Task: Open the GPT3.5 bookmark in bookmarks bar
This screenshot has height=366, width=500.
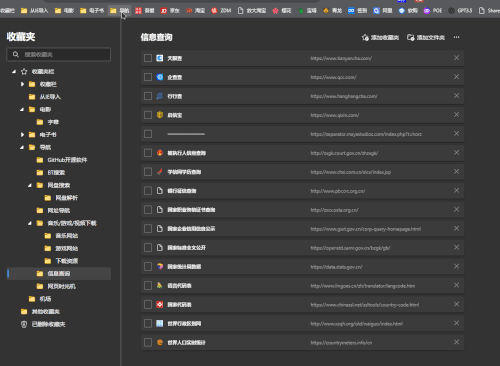Action: 460,11
